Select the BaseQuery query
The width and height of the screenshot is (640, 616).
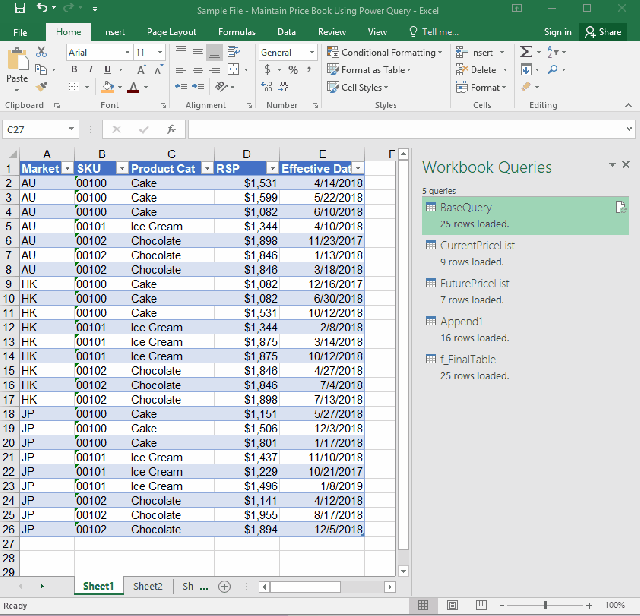(525, 216)
